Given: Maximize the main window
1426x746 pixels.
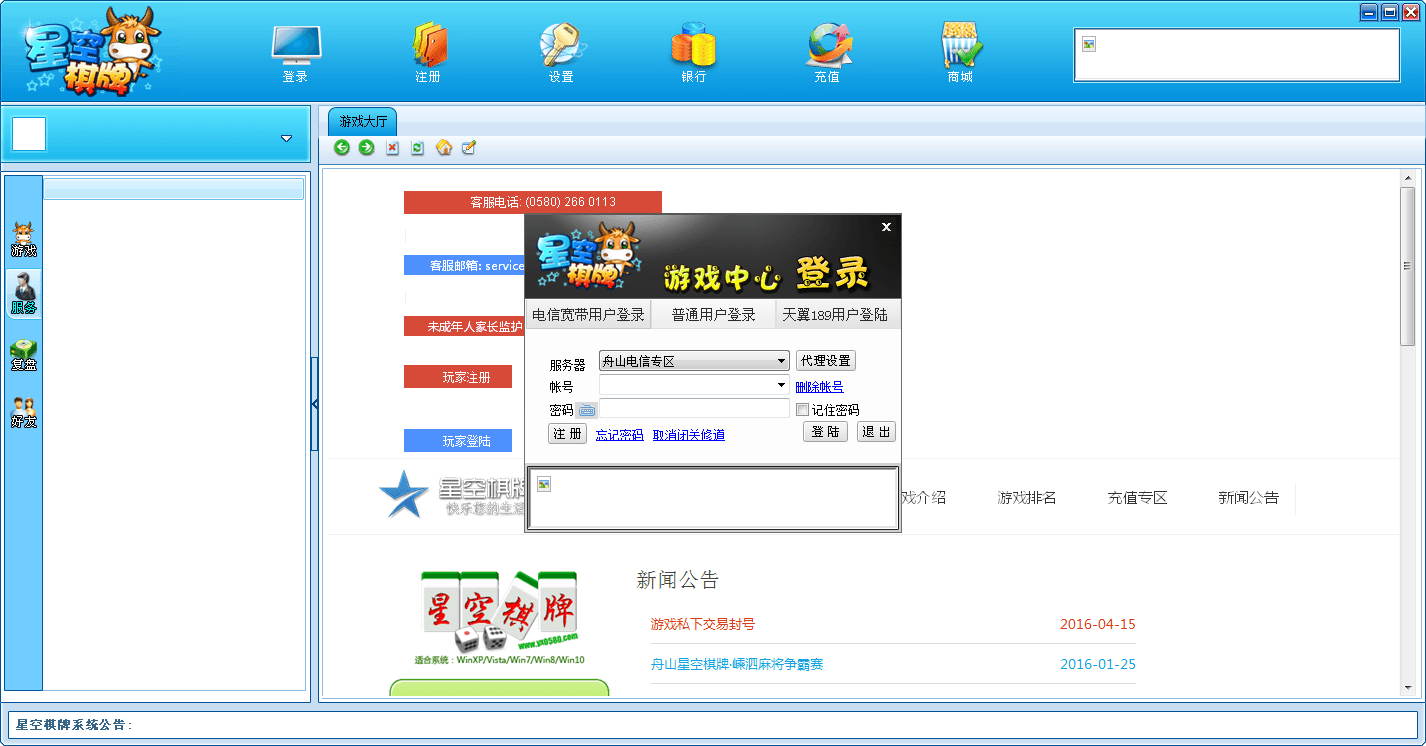Looking at the screenshot, I should pos(1390,12).
